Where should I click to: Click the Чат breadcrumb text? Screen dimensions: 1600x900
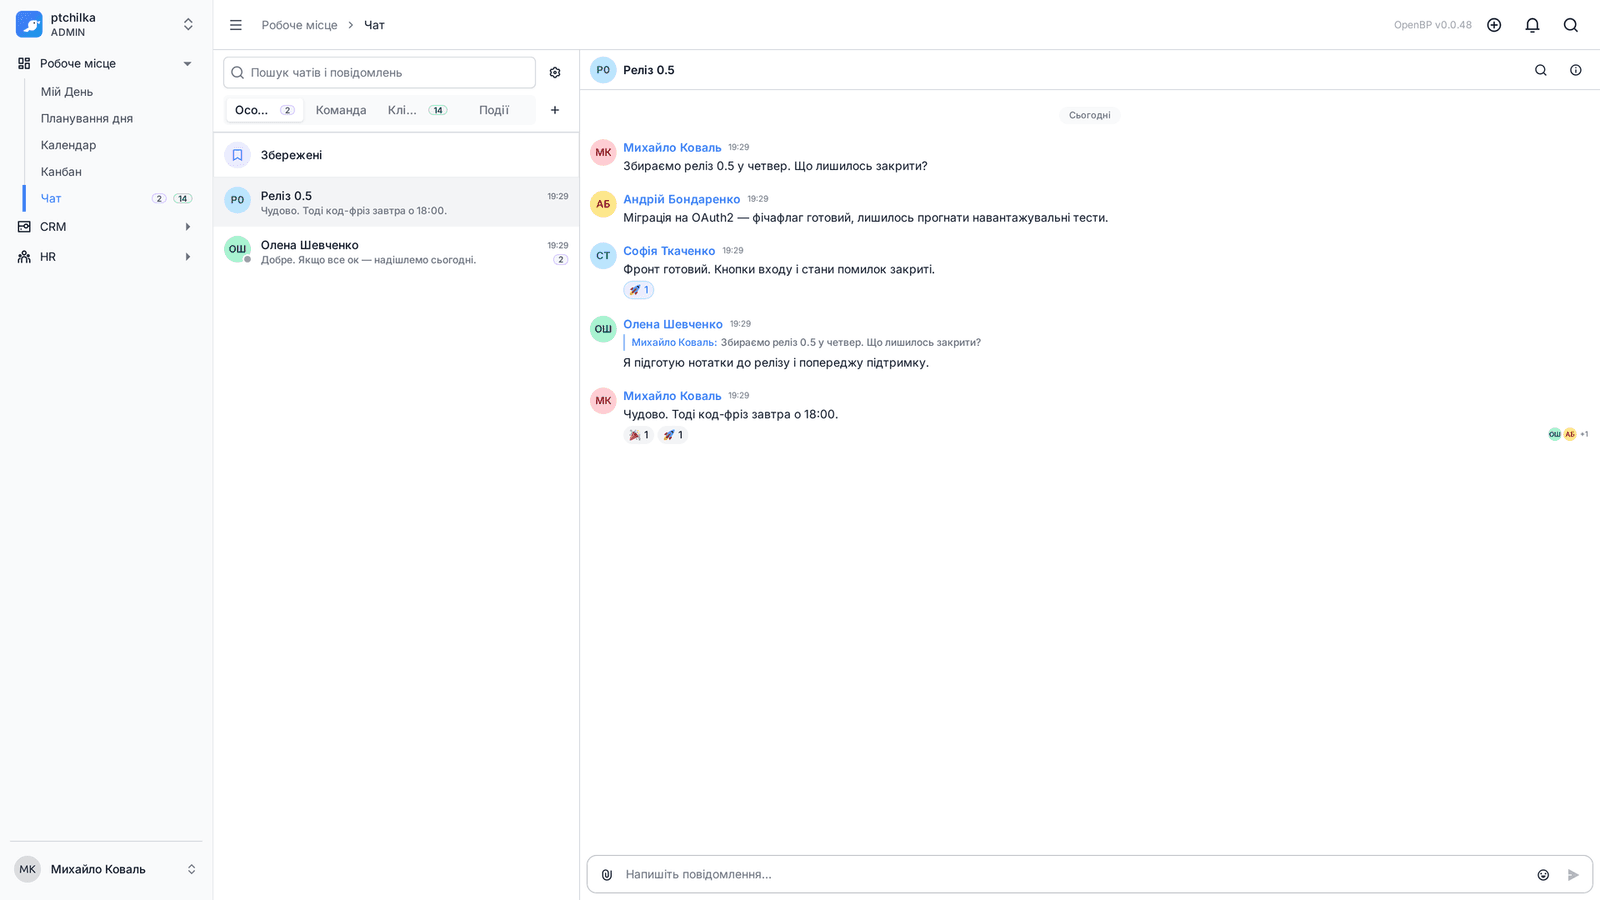pos(374,25)
